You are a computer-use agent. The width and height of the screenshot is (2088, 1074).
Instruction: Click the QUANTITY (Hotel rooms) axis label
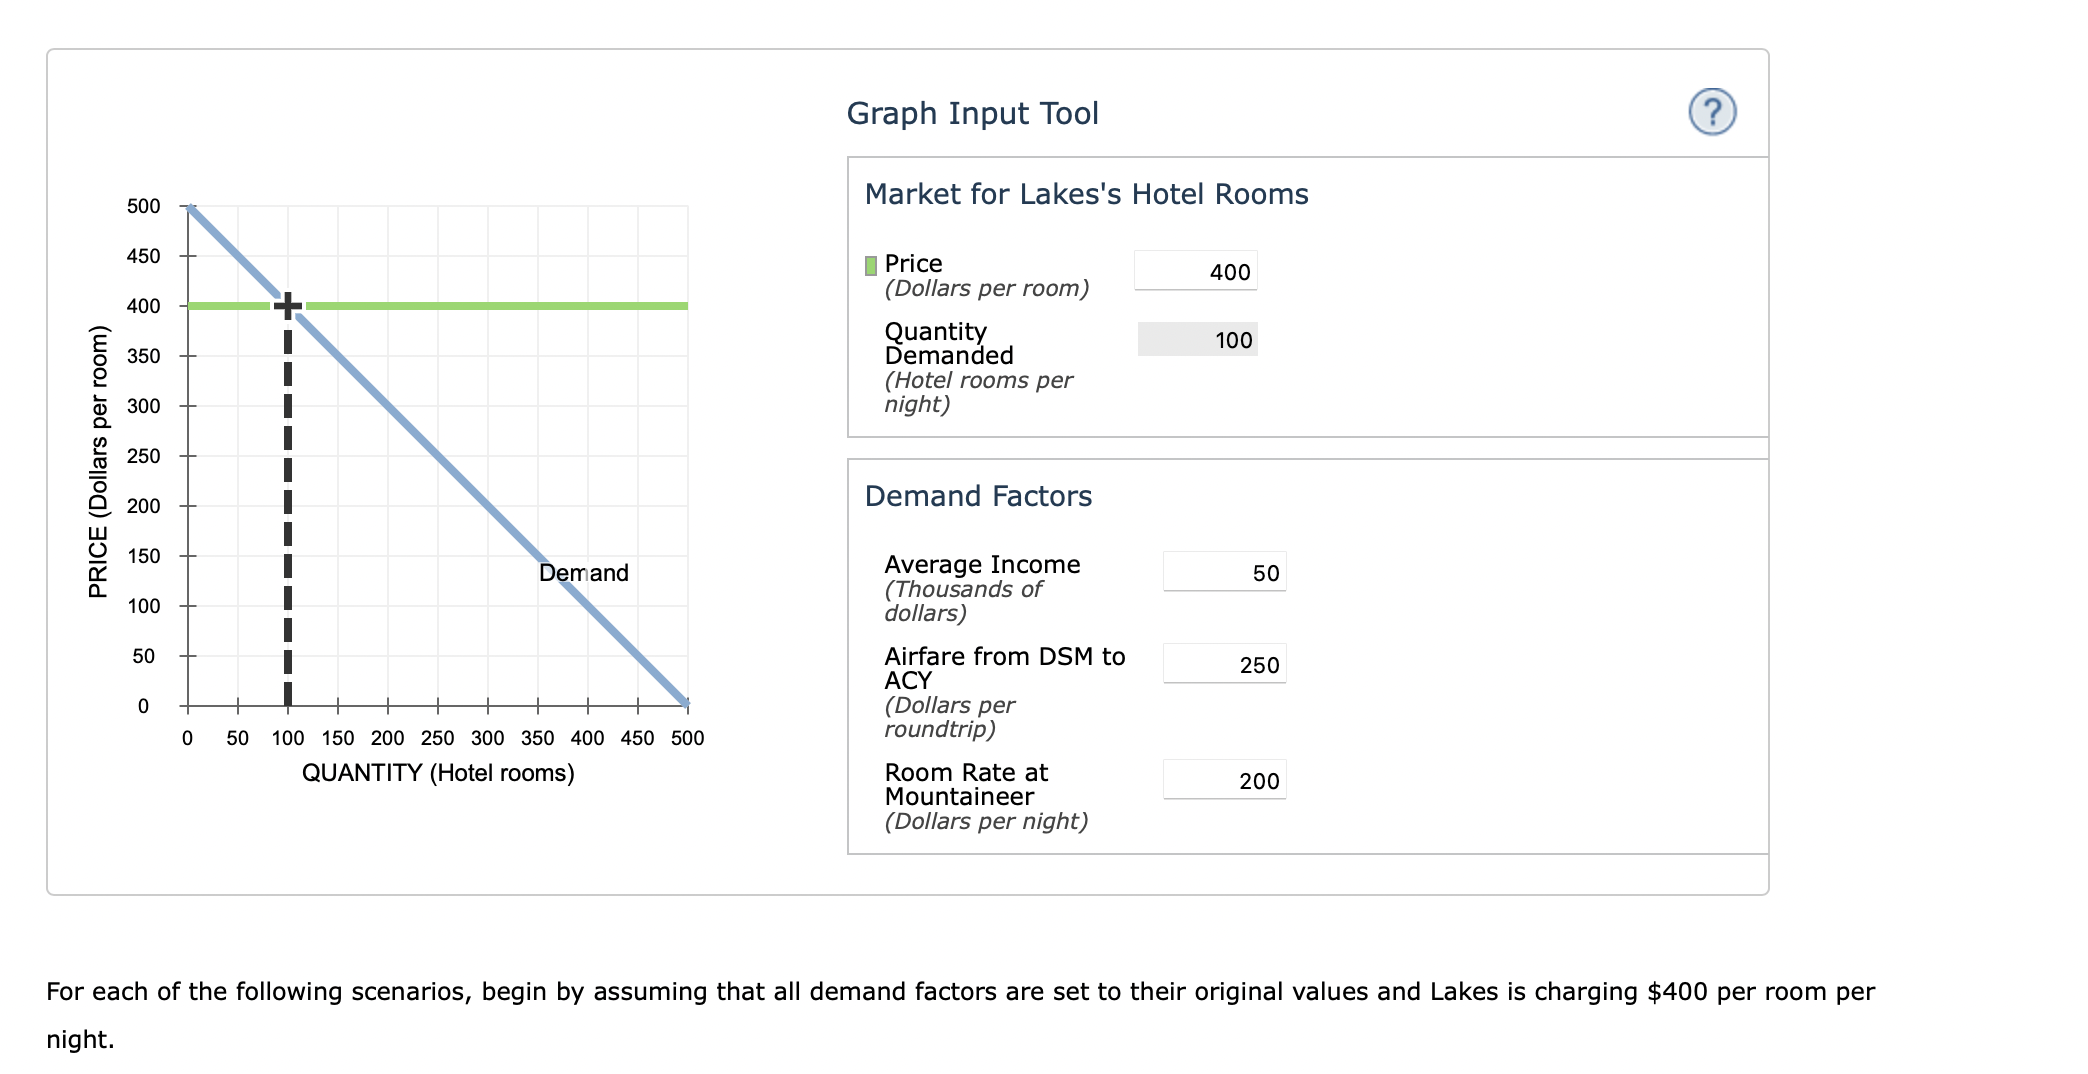click(x=438, y=771)
